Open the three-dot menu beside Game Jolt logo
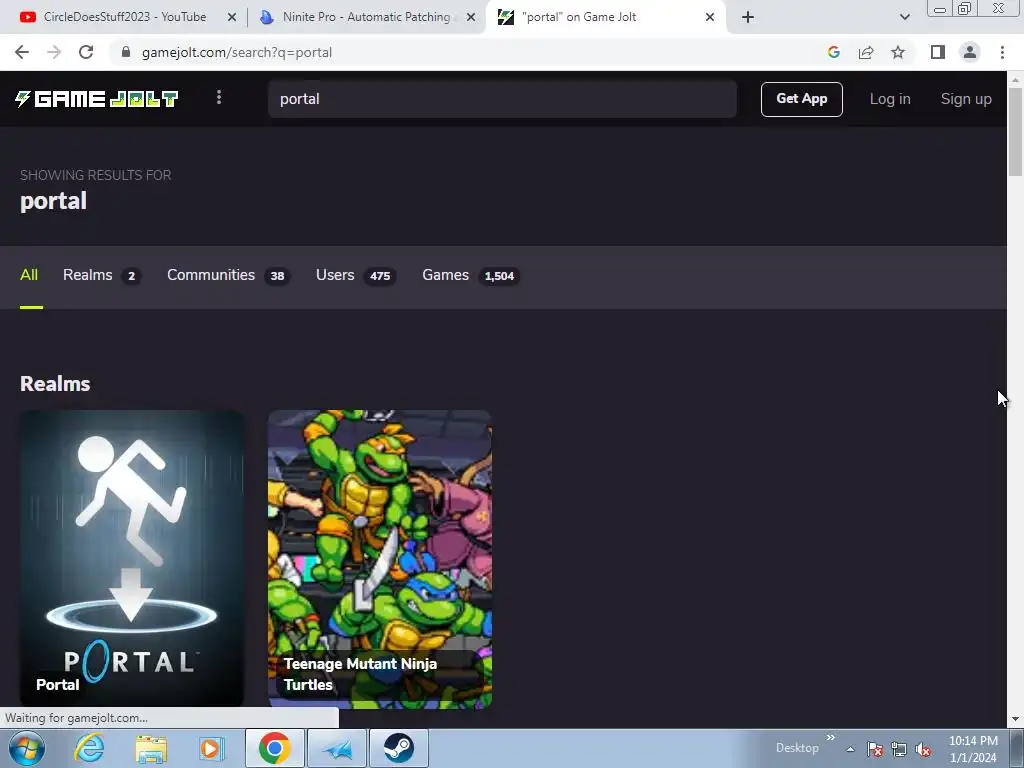 coord(219,97)
